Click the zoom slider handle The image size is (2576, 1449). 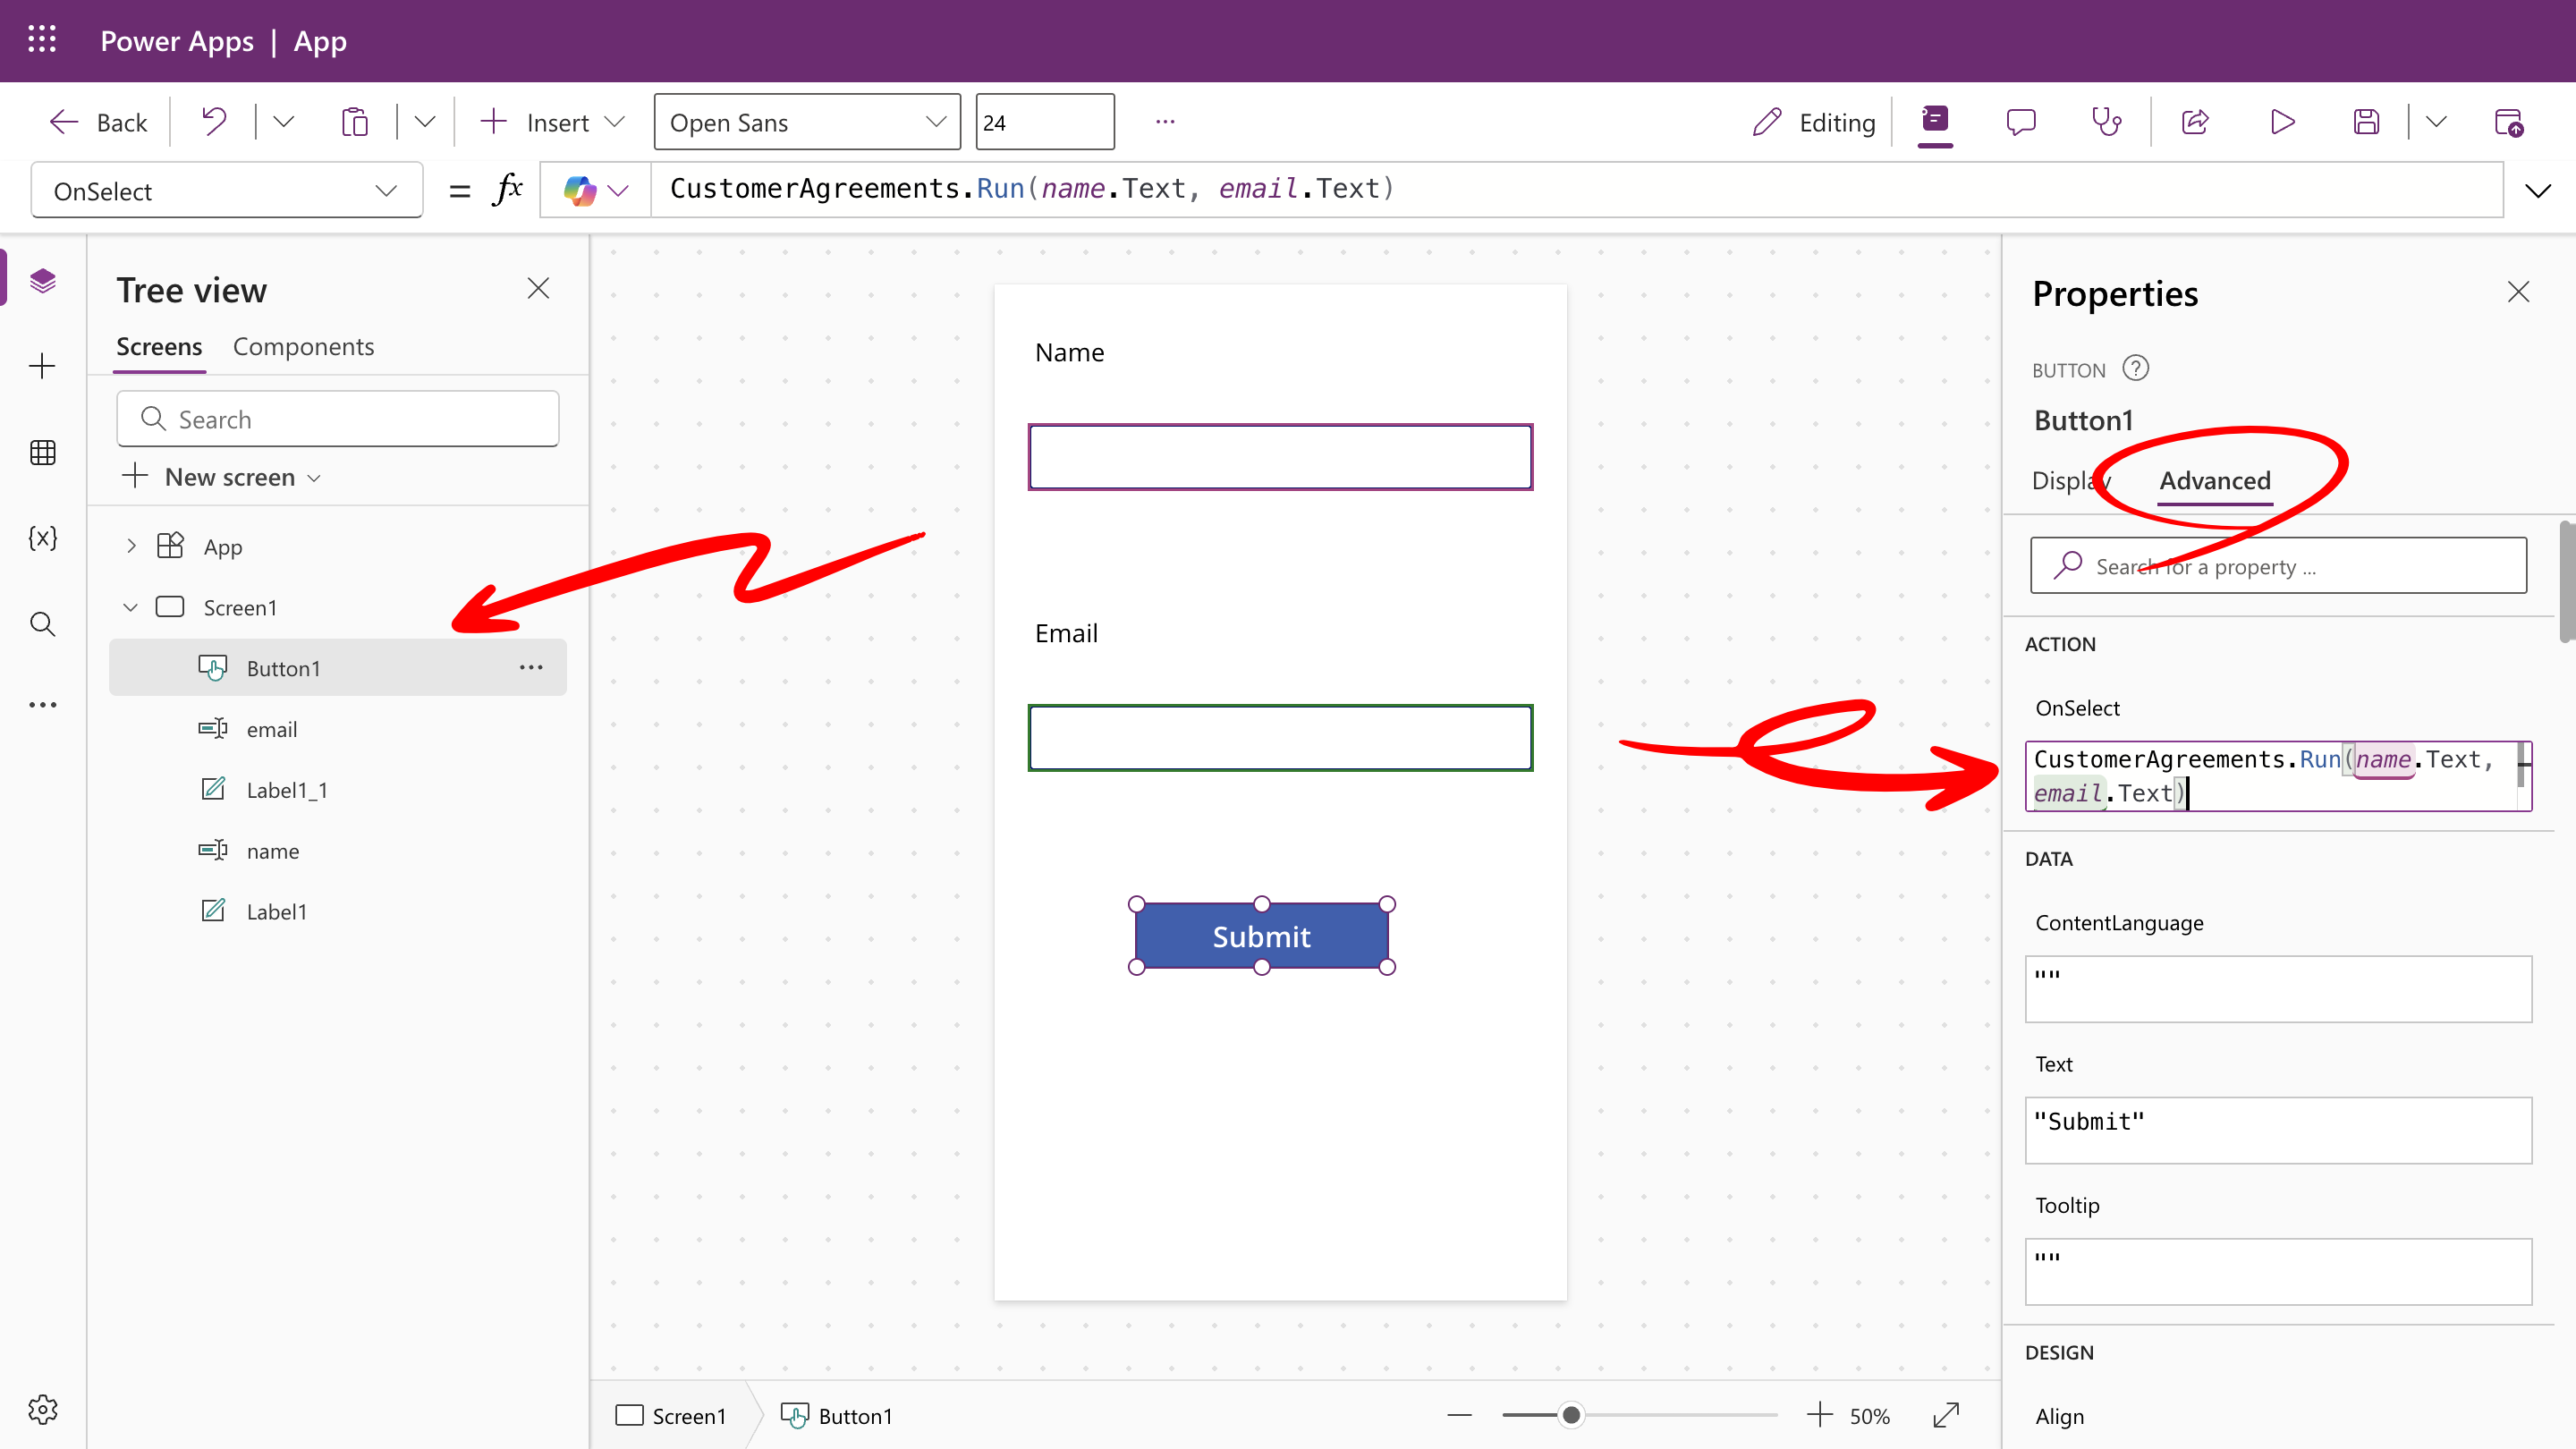tap(1571, 1415)
